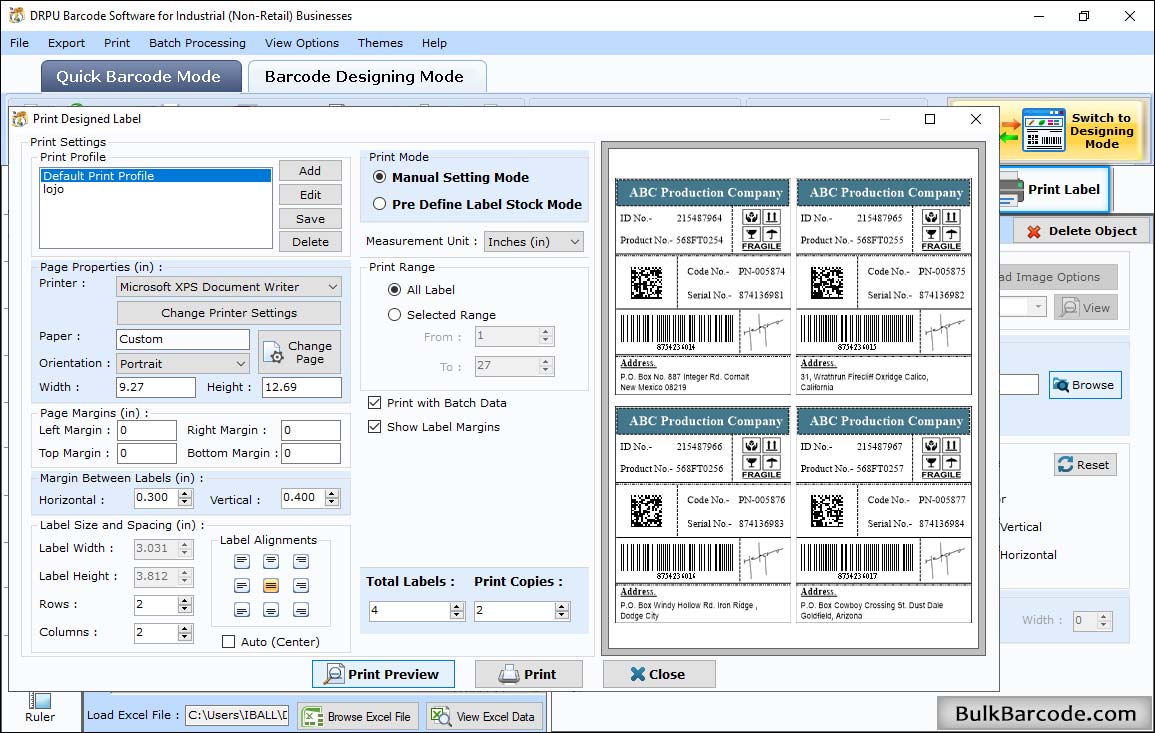
Task: Select bottom-left label alignment icon
Action: tap(242, 610)
